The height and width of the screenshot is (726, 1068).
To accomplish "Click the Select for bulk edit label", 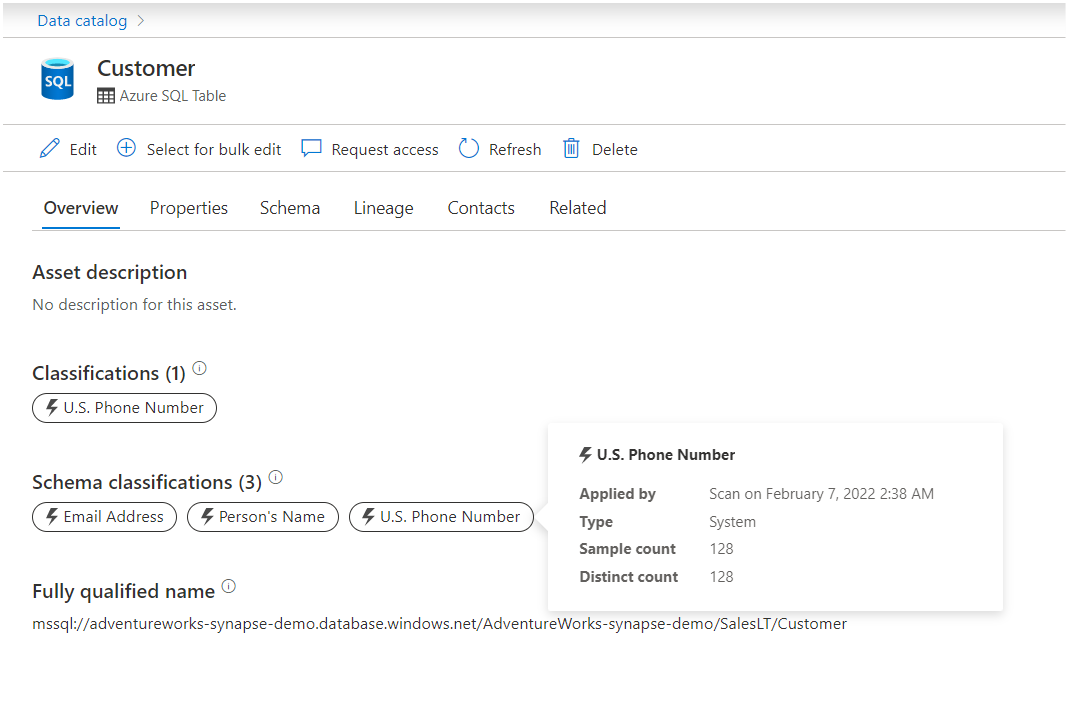I will coord(214,149).
